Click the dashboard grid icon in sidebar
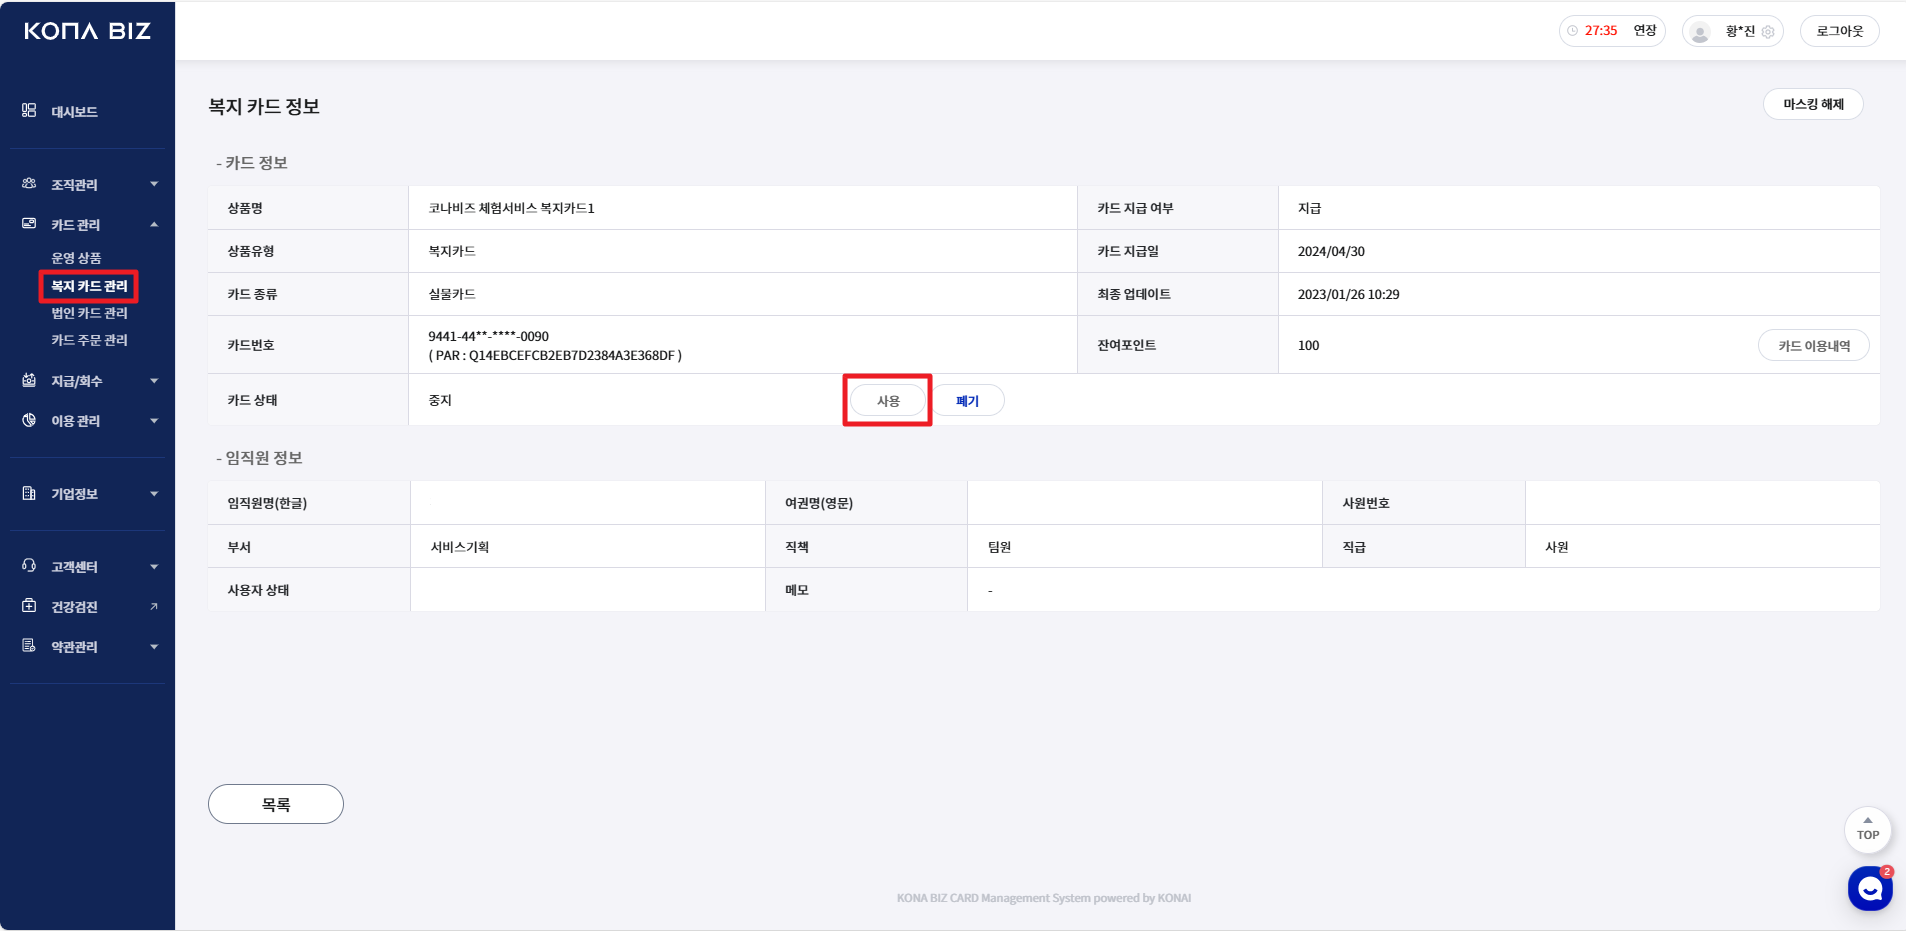 (x=29, y=111)
